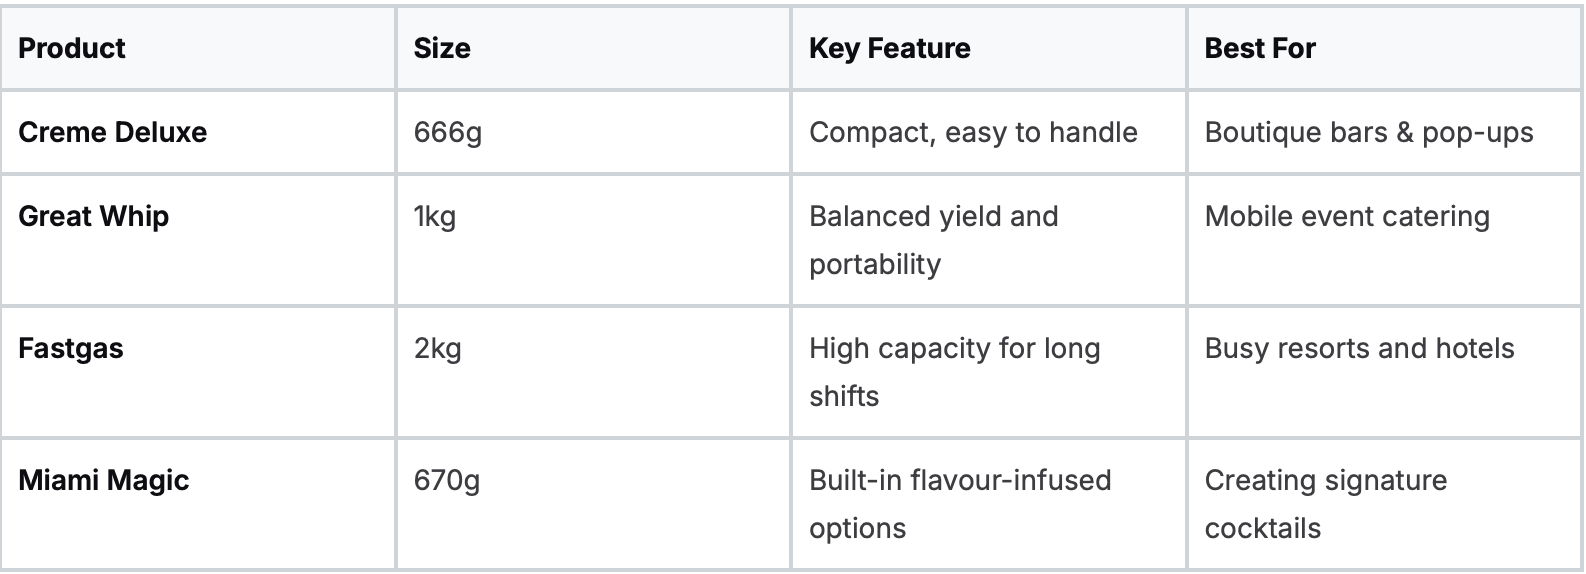Click the Size column header
This screenshot has height=574, width=1586.
pyautogui.click(x=442, y=48)
